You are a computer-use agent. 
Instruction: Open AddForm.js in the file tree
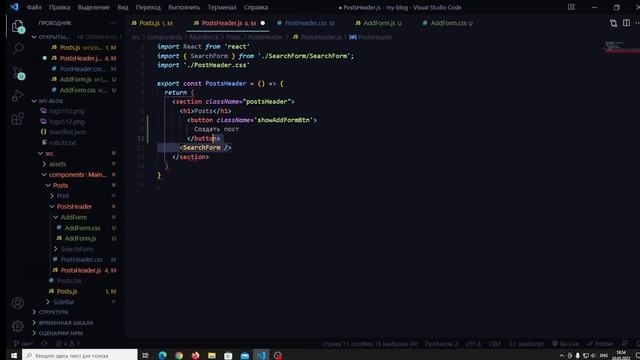(x=80, y=238)
